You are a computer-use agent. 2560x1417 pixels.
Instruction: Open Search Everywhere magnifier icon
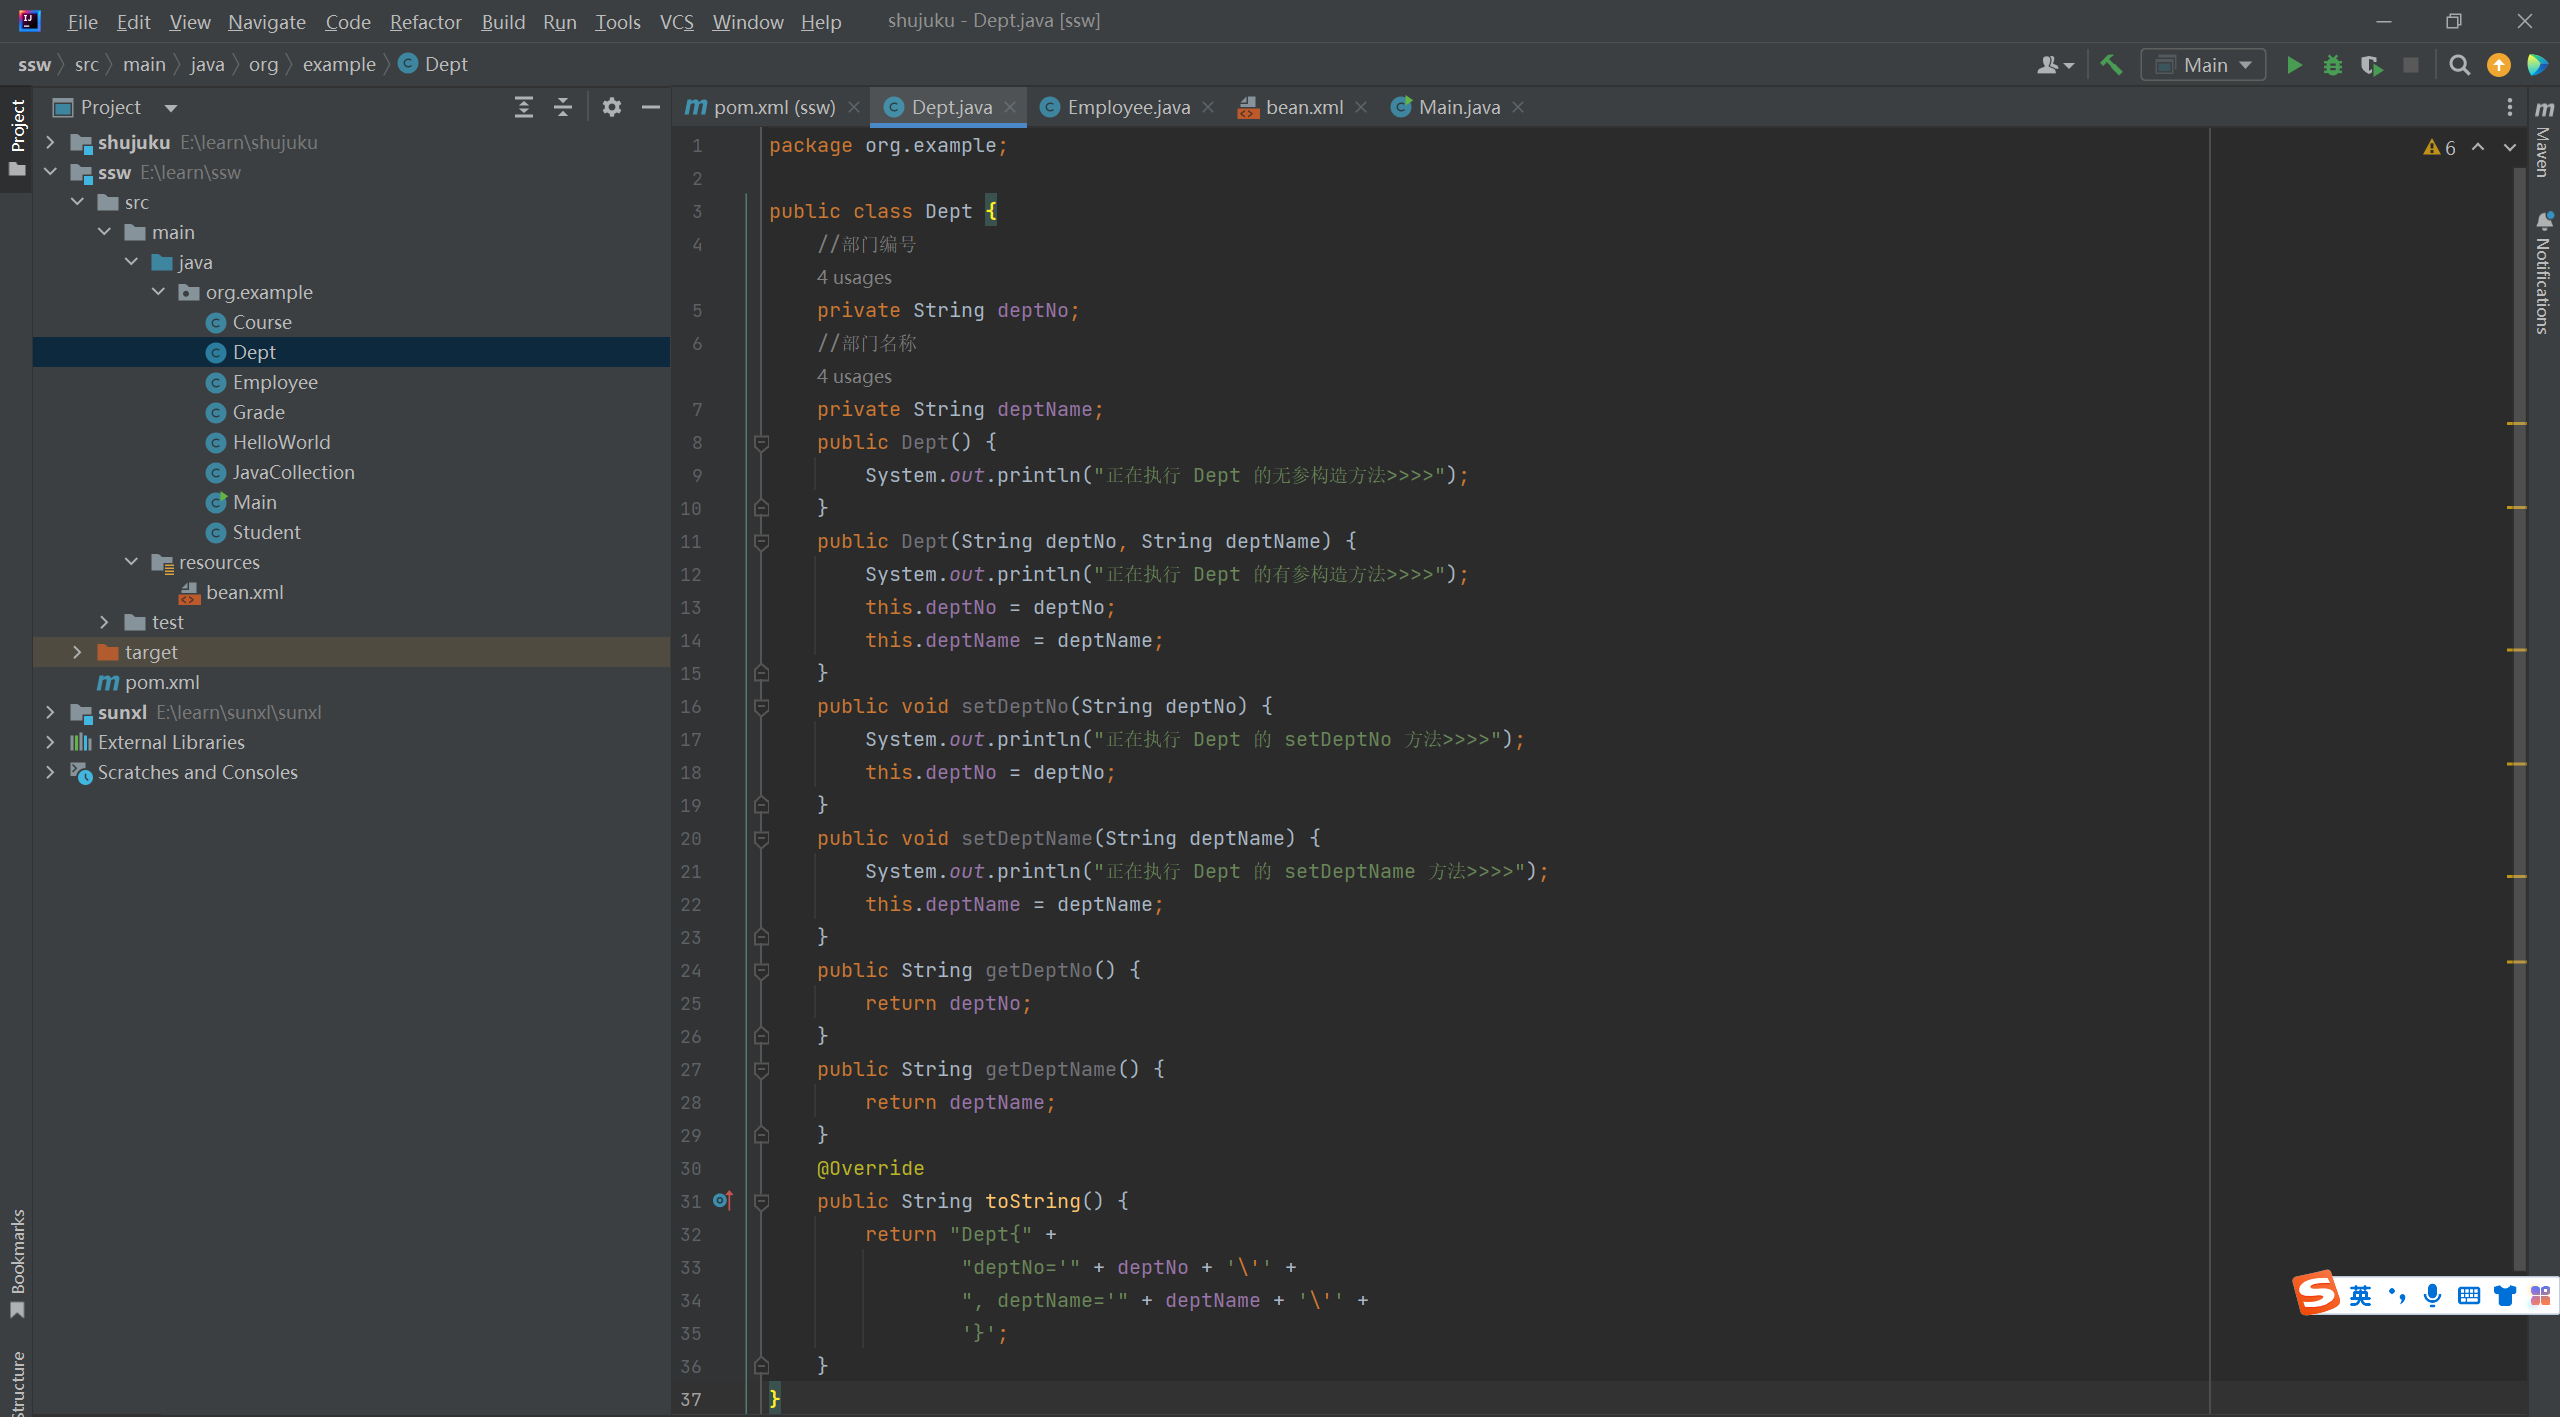point(2459,65)
